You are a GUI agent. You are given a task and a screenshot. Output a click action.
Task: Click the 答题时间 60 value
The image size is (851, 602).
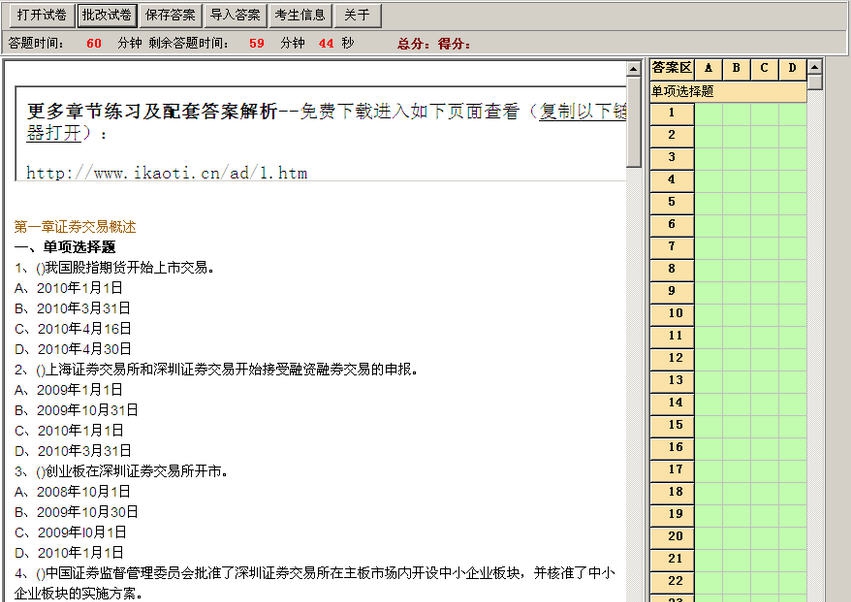pos(94,43)
